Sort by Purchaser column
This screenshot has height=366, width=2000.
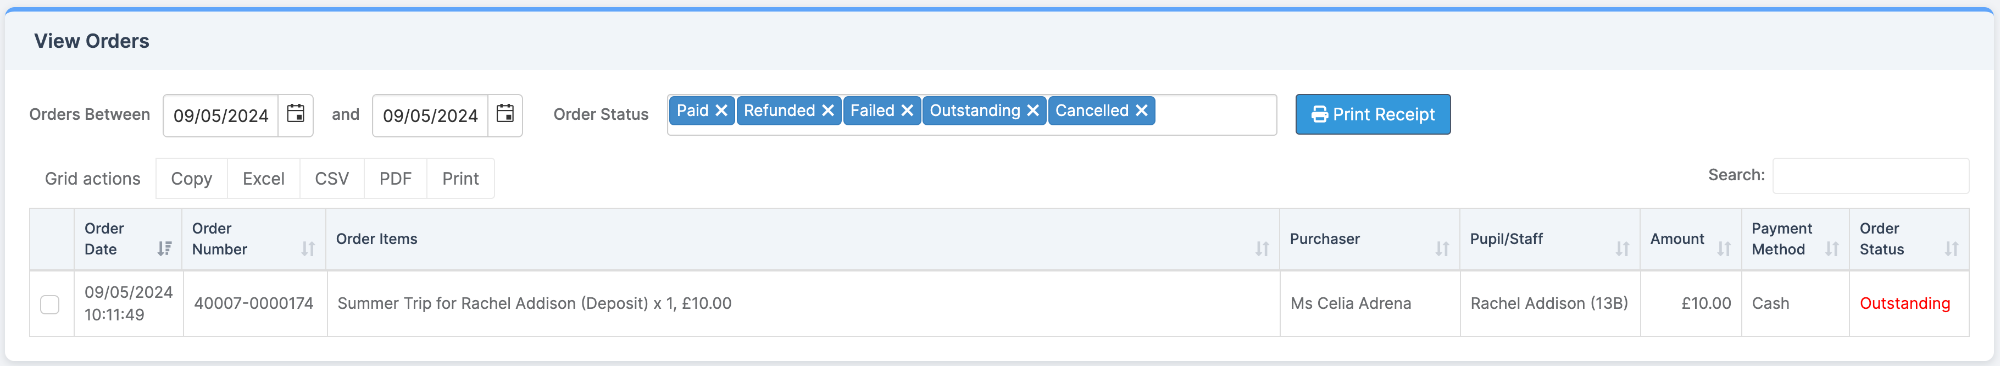coord(1369,239)
